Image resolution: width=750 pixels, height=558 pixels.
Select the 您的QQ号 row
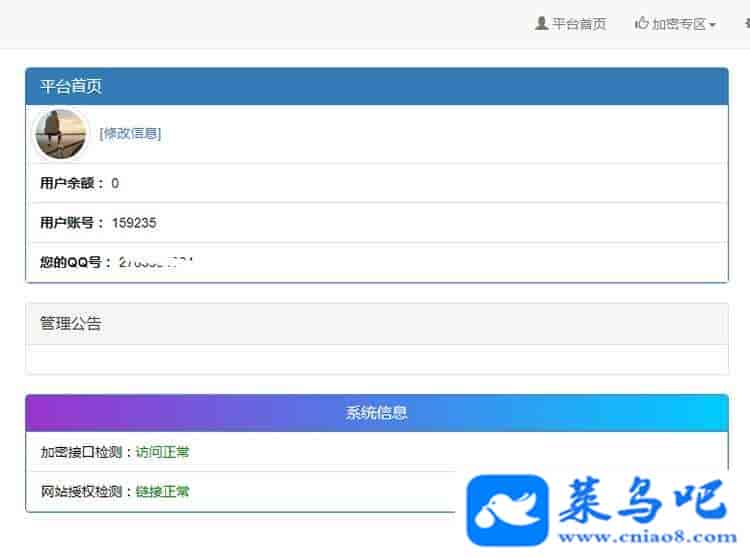pos(377,263)
